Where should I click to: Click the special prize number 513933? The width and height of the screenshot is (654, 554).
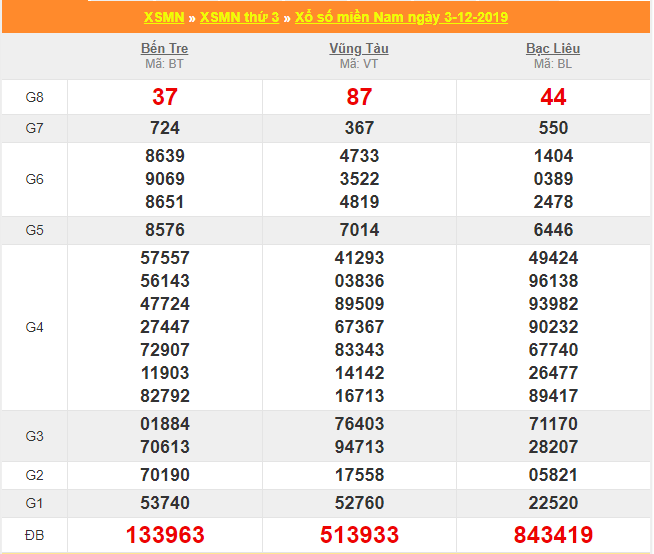[359, 535]
